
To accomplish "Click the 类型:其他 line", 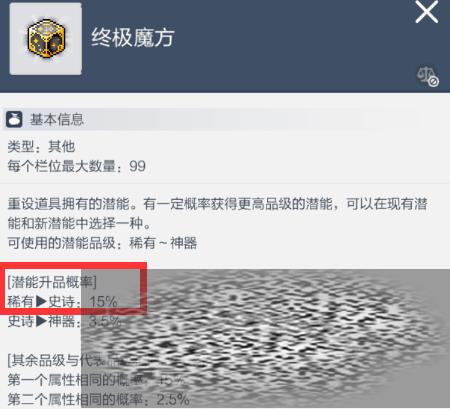I will click(41, 146).
